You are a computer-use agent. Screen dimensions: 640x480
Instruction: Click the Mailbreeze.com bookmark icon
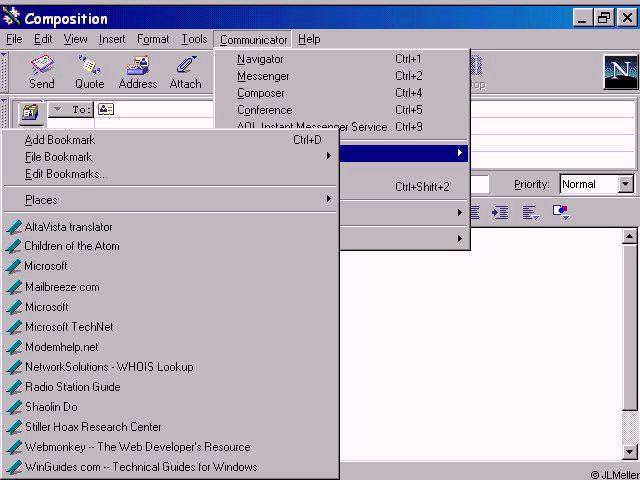coord(14,287)
